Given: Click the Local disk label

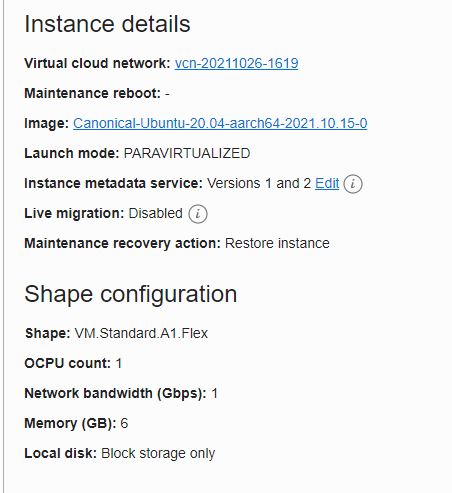Looking at the screenshot, I should click(x=60, y=453).
